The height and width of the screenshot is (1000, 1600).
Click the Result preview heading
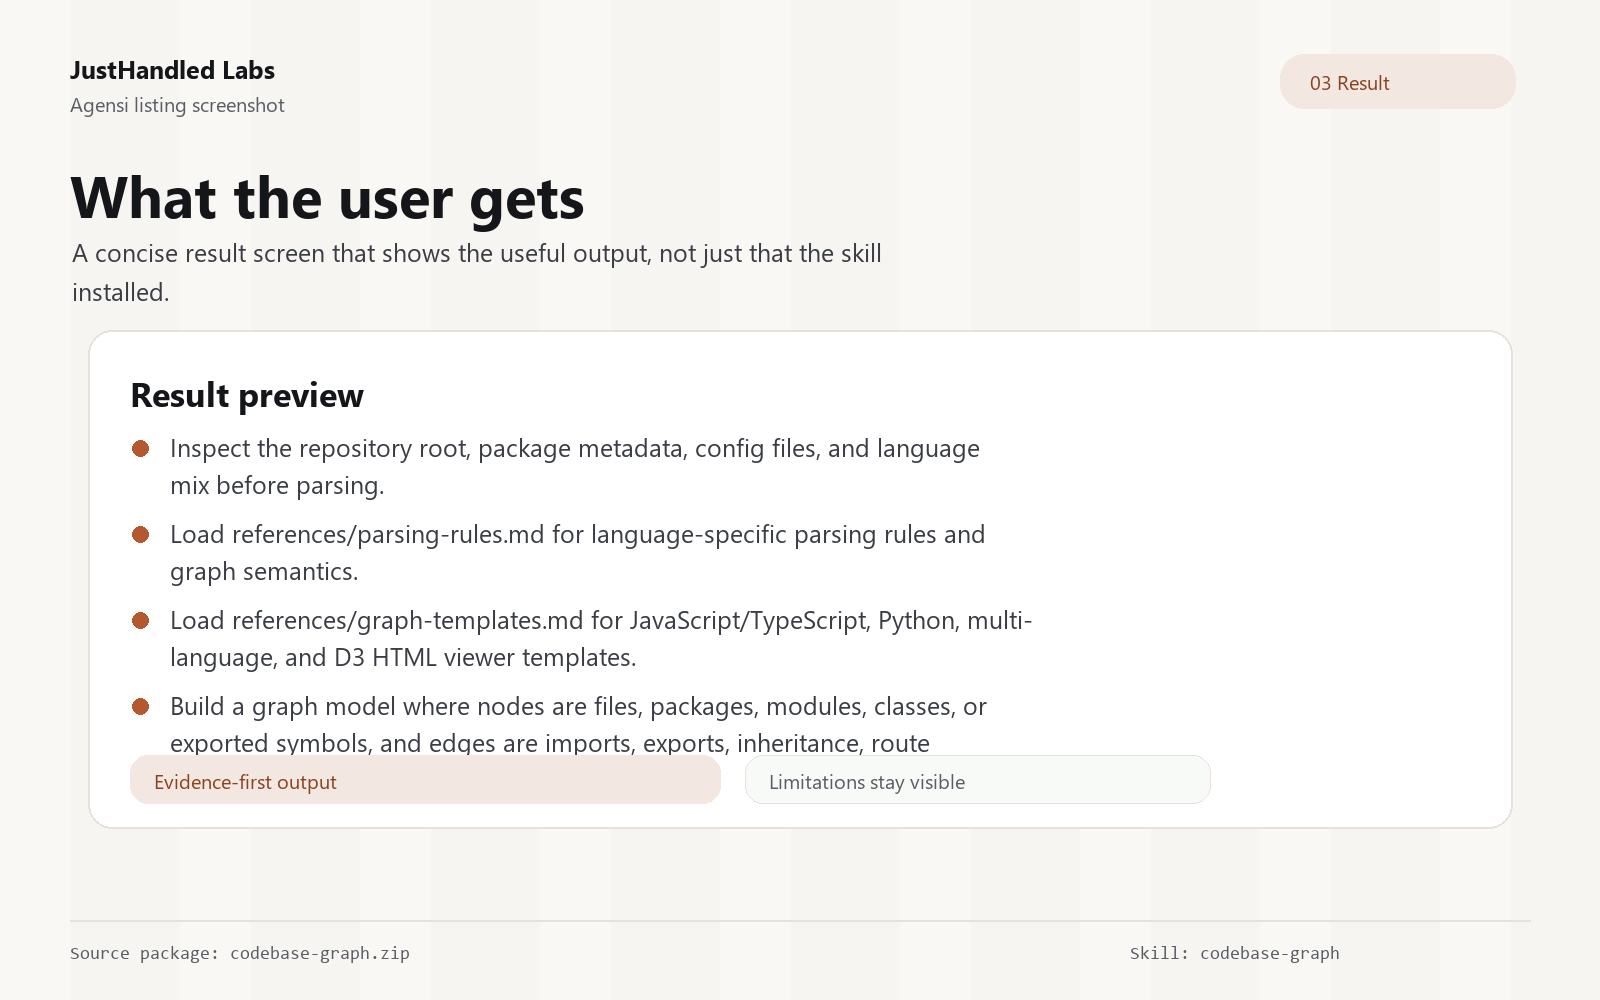click(x=247, y=395)
